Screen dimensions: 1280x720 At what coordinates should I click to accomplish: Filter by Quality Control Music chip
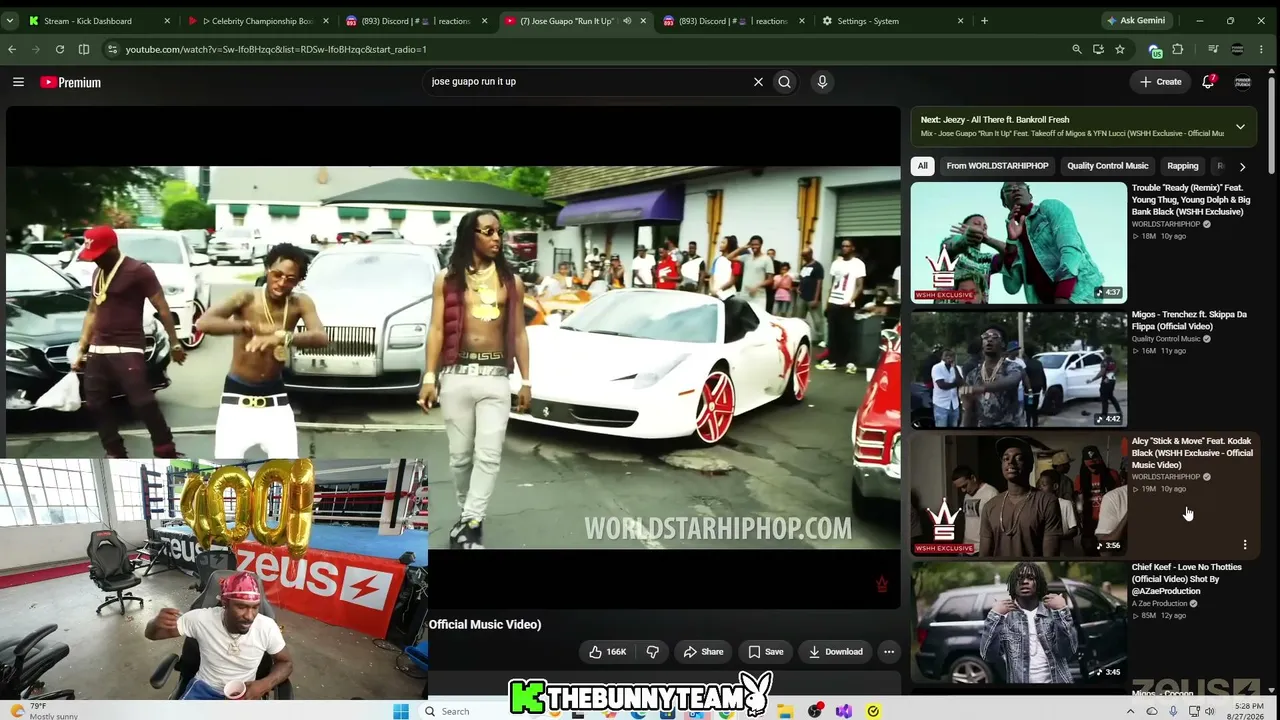click(x=1107, y=166)
